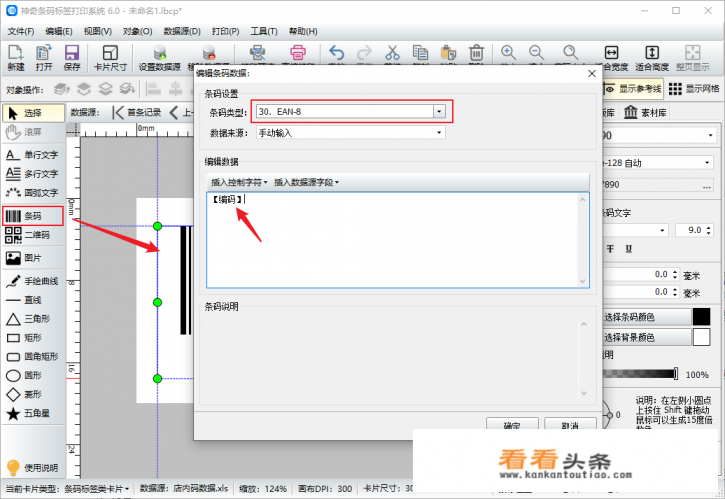This screenshot has width=725, height=499.
Task: Open the File (文件) menu
Action: [20, 31]
